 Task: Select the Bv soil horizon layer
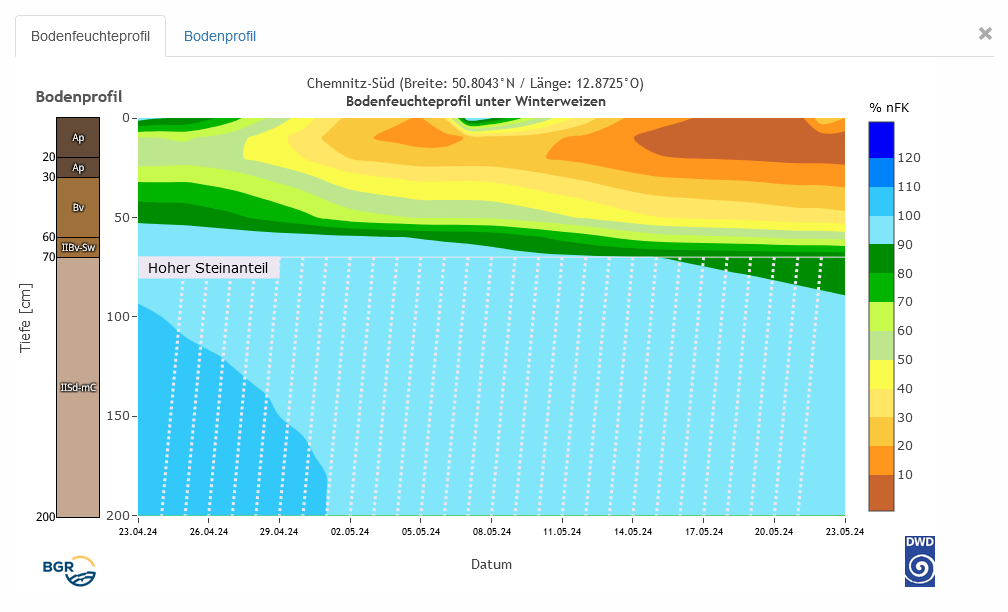[78, 207]
